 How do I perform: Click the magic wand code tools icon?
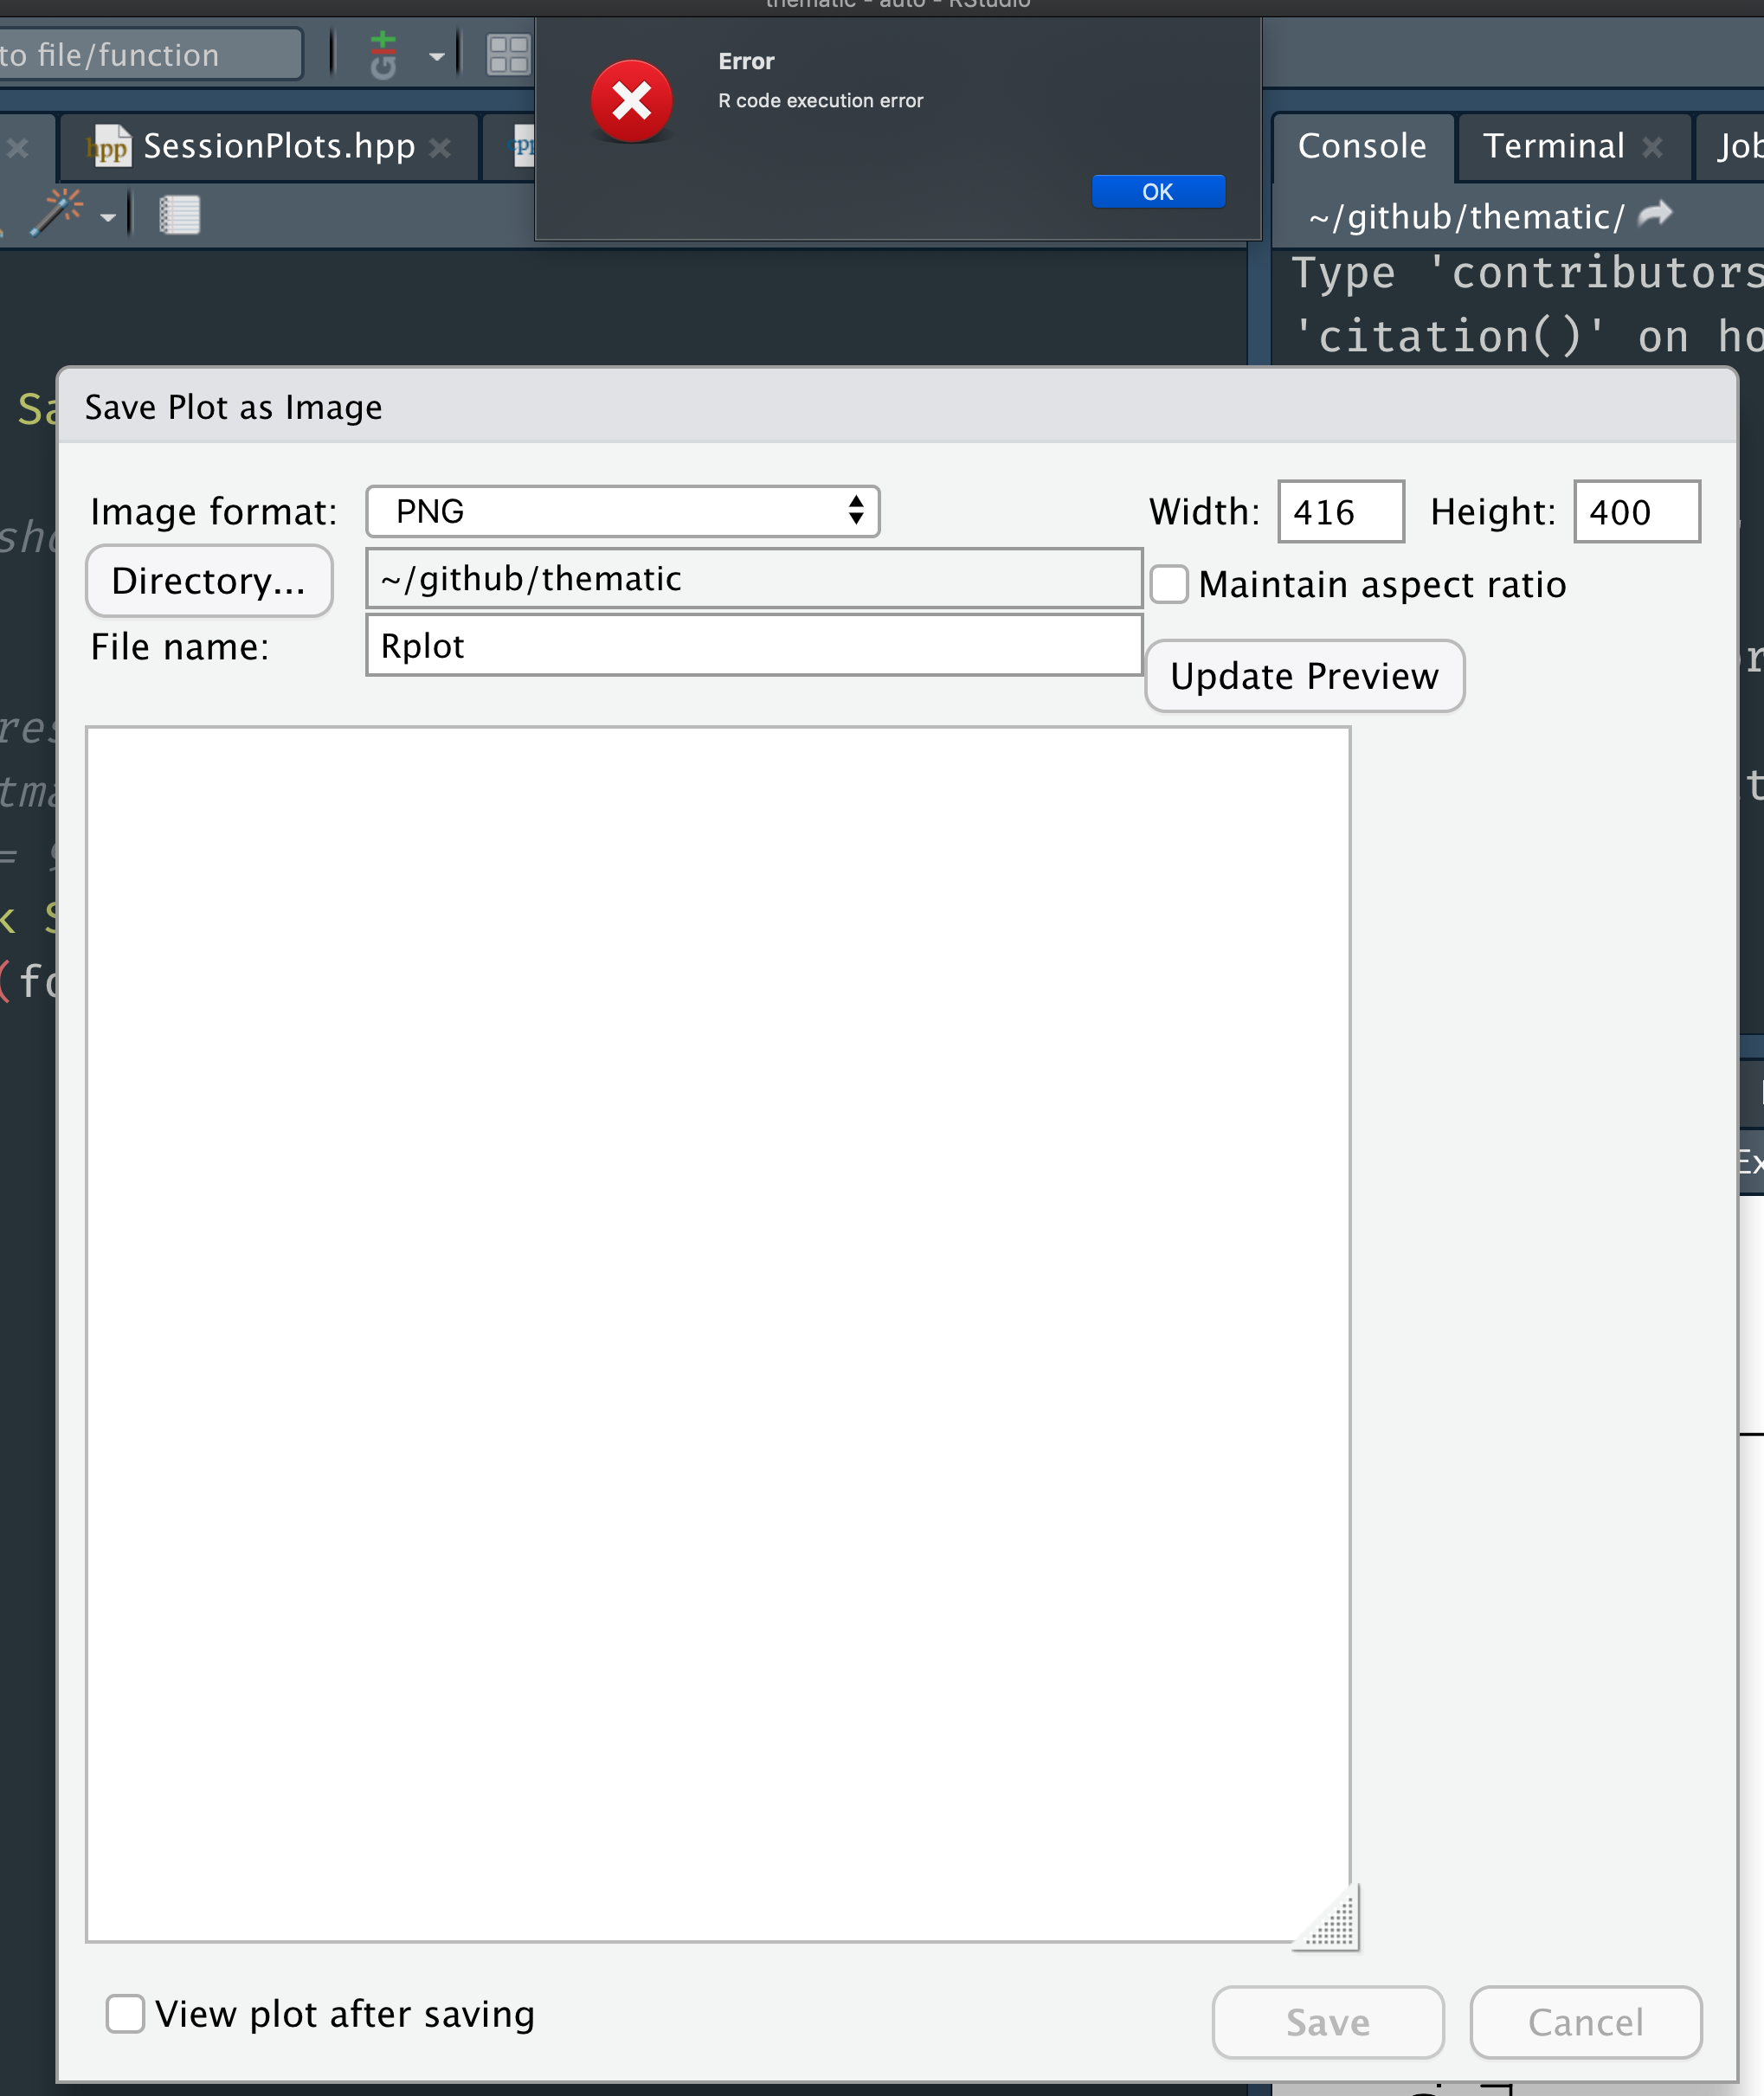point(58,213)
